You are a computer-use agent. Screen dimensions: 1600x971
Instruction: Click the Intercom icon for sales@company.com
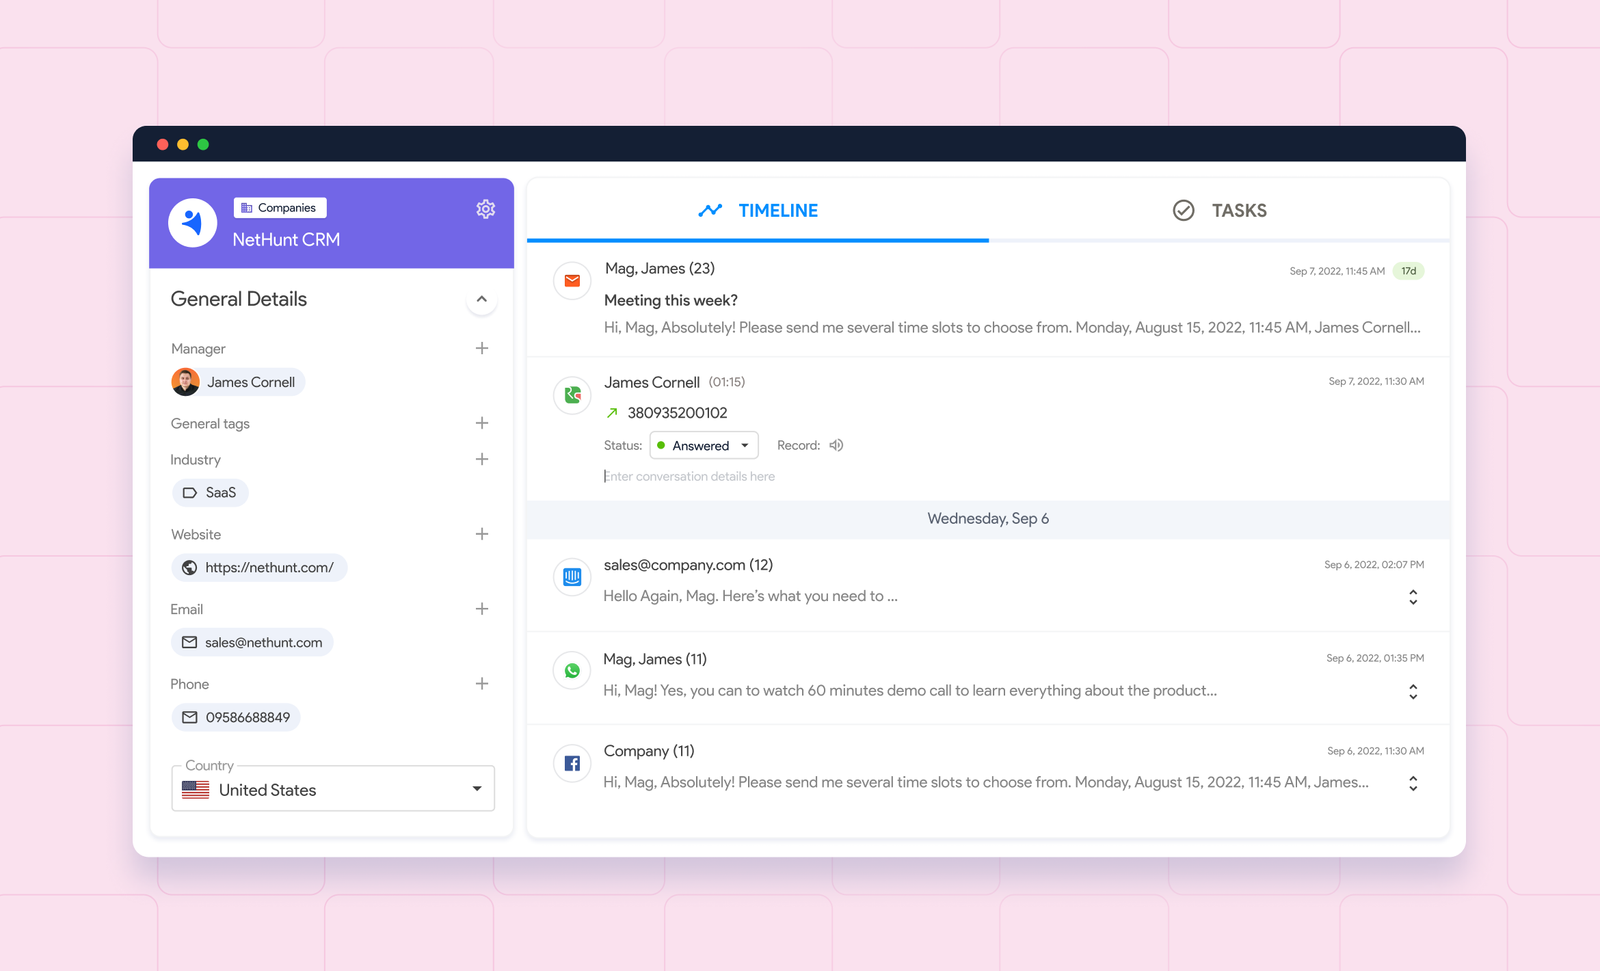(572, 577)
